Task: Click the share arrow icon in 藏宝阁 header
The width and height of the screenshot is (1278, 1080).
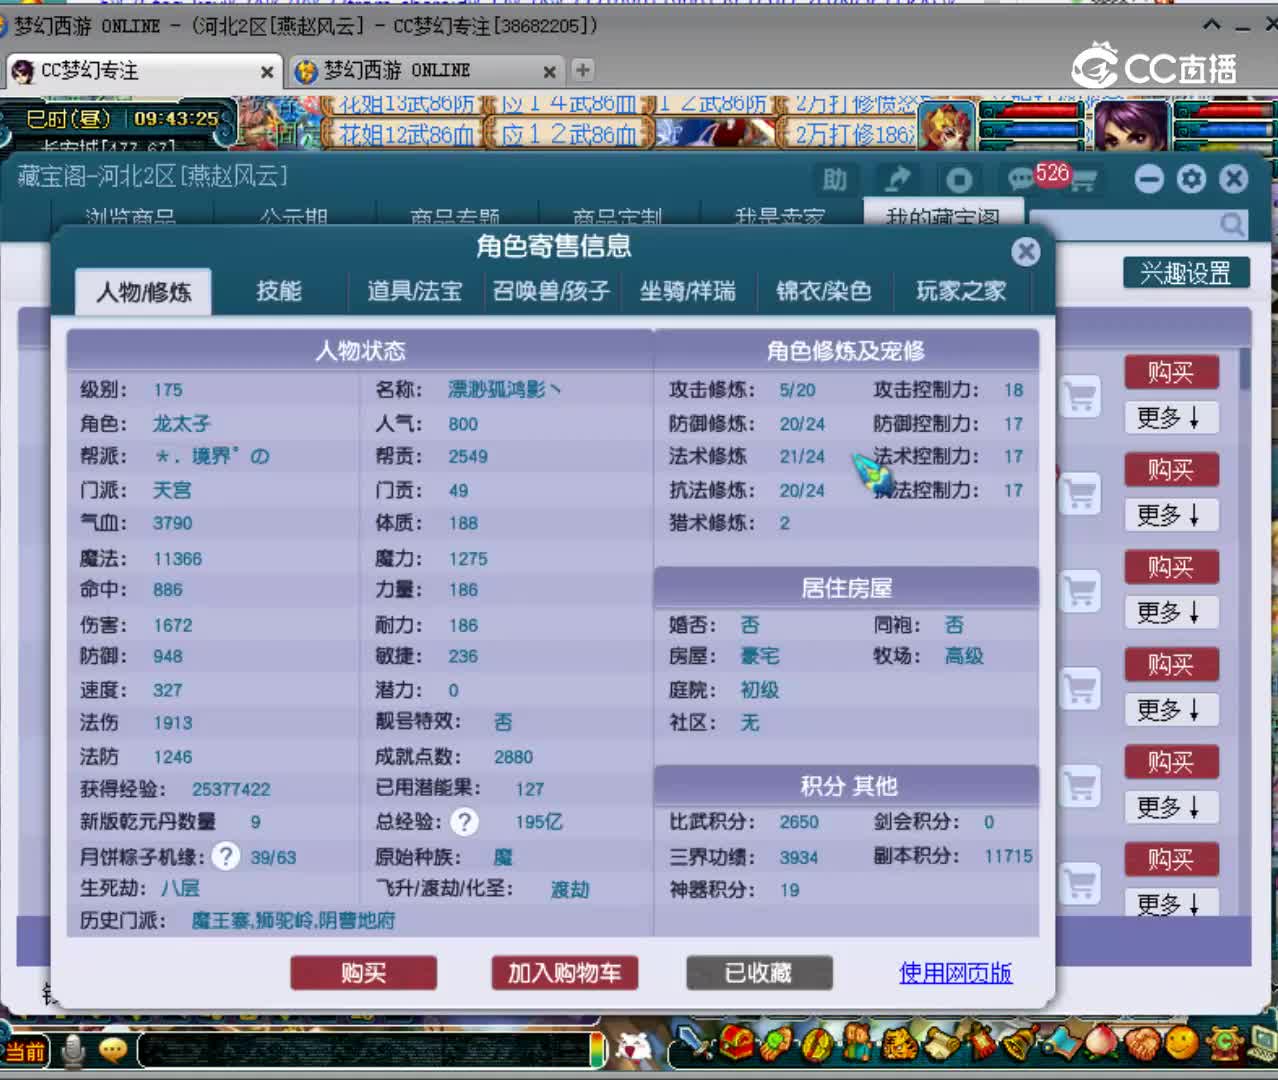Action: click(x=897, y=179)
